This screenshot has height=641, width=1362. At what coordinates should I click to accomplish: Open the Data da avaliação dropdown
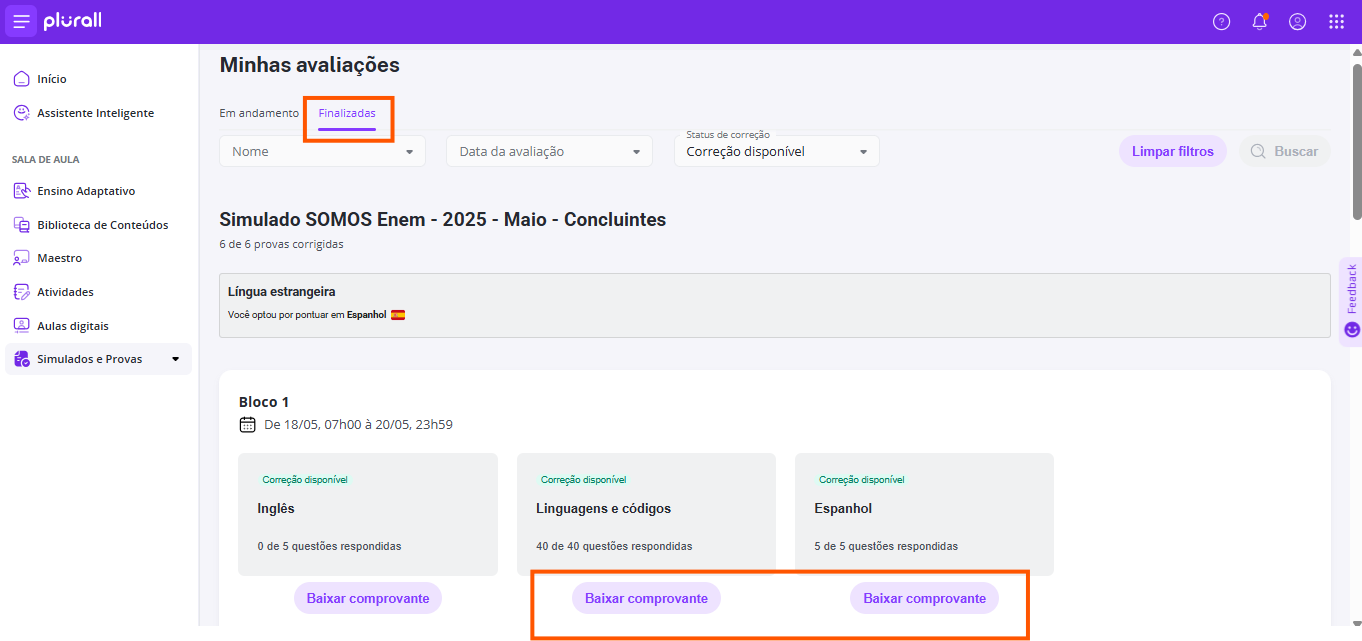(x=549, y=152)
